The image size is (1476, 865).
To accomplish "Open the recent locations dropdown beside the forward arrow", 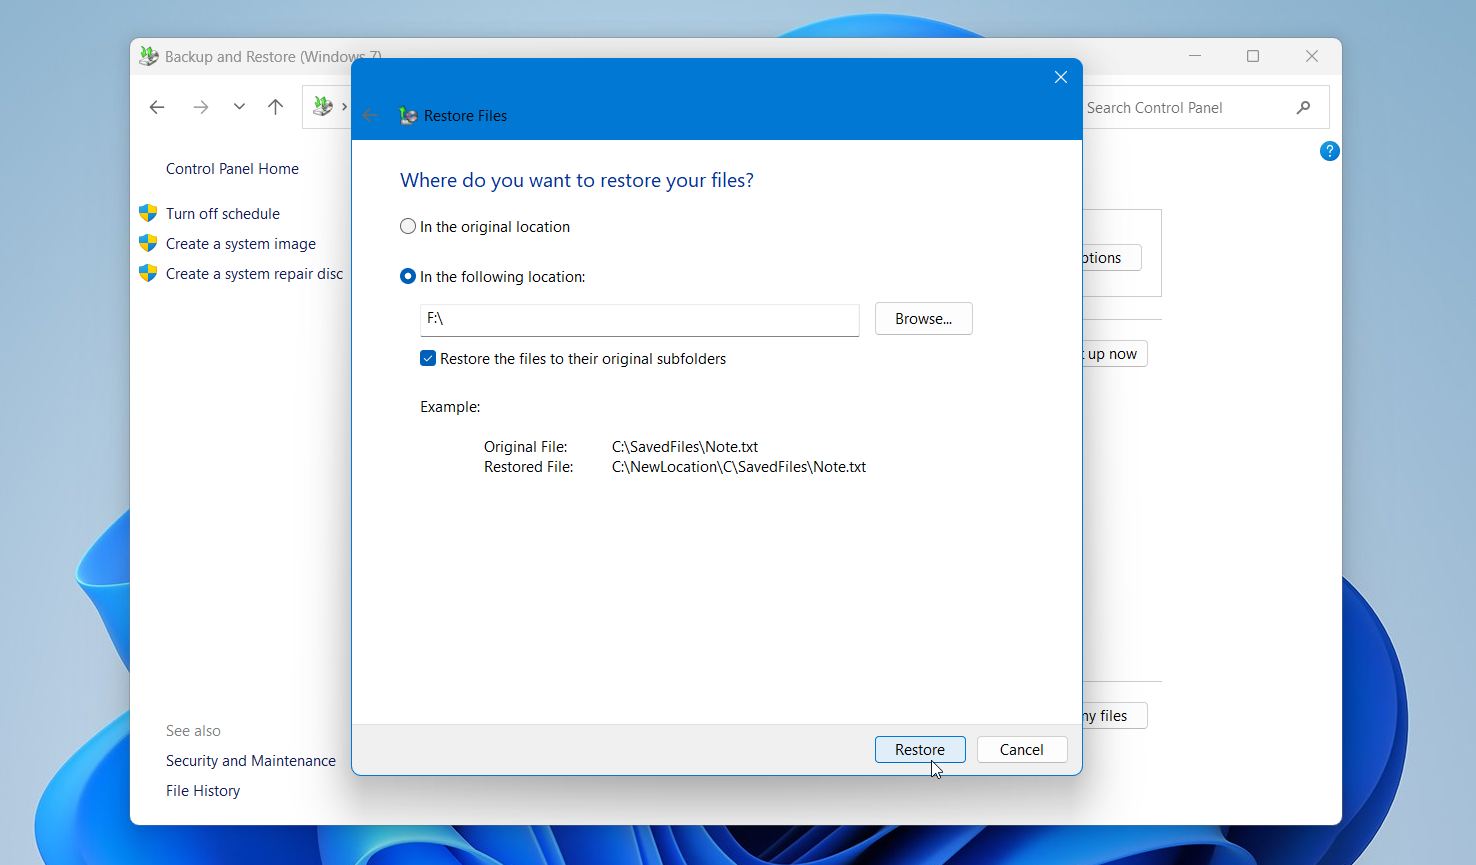I will [x=238, y=106].
